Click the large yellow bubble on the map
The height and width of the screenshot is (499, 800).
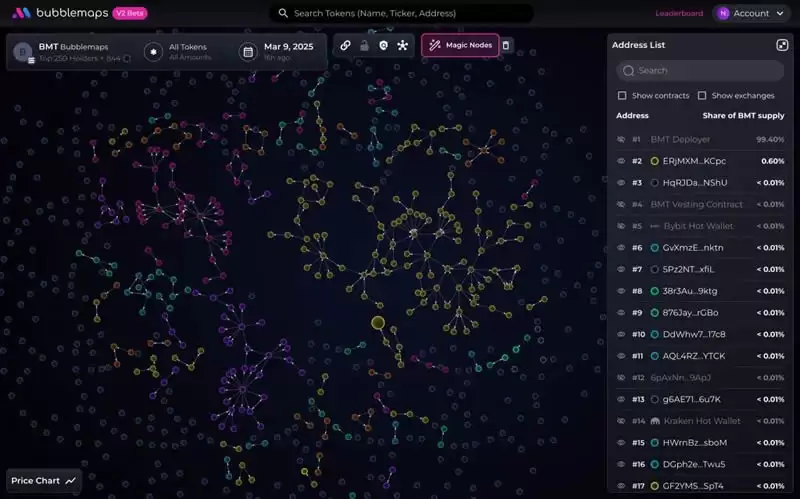(x=378, y=323)
